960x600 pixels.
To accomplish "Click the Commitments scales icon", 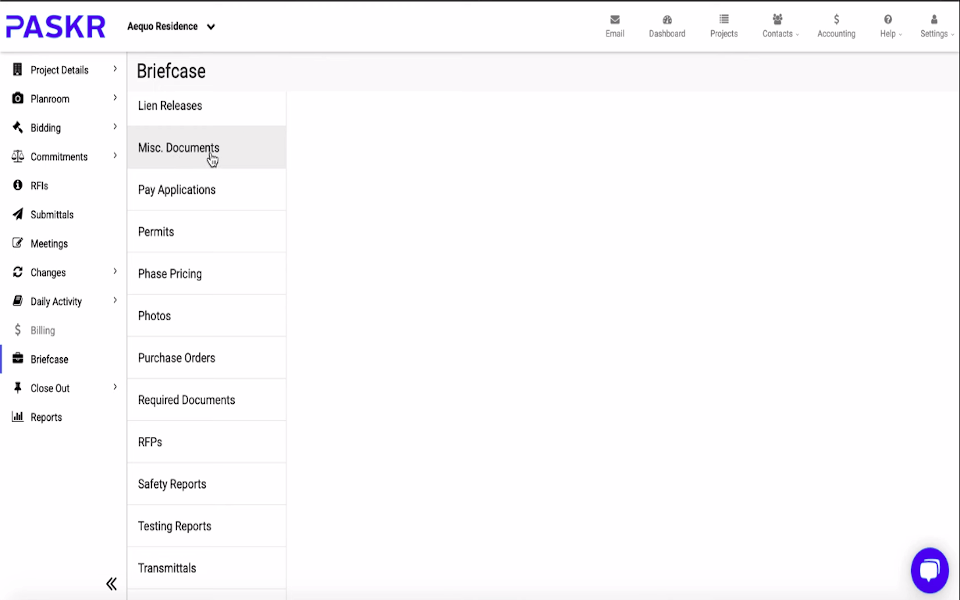I will [x=17, y=156].
